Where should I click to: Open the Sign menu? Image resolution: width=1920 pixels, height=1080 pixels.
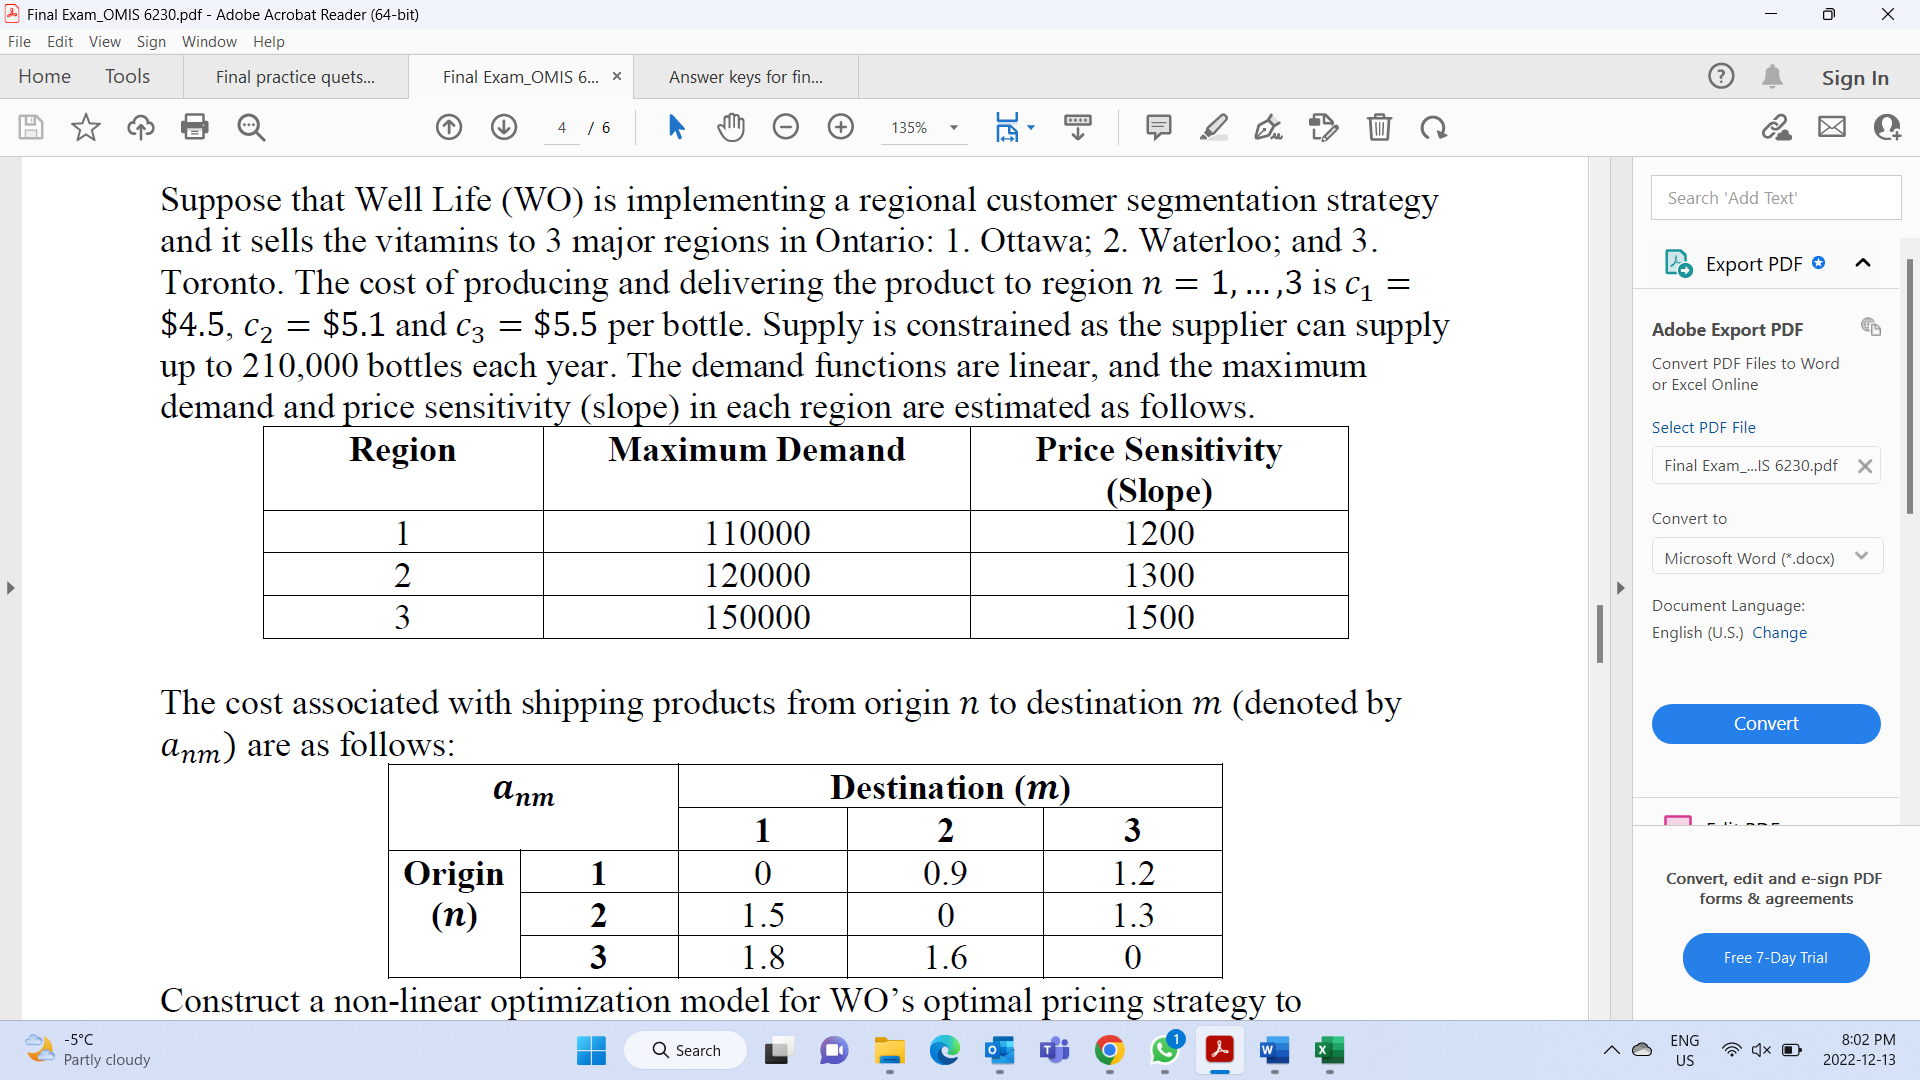tap(151, 41)
